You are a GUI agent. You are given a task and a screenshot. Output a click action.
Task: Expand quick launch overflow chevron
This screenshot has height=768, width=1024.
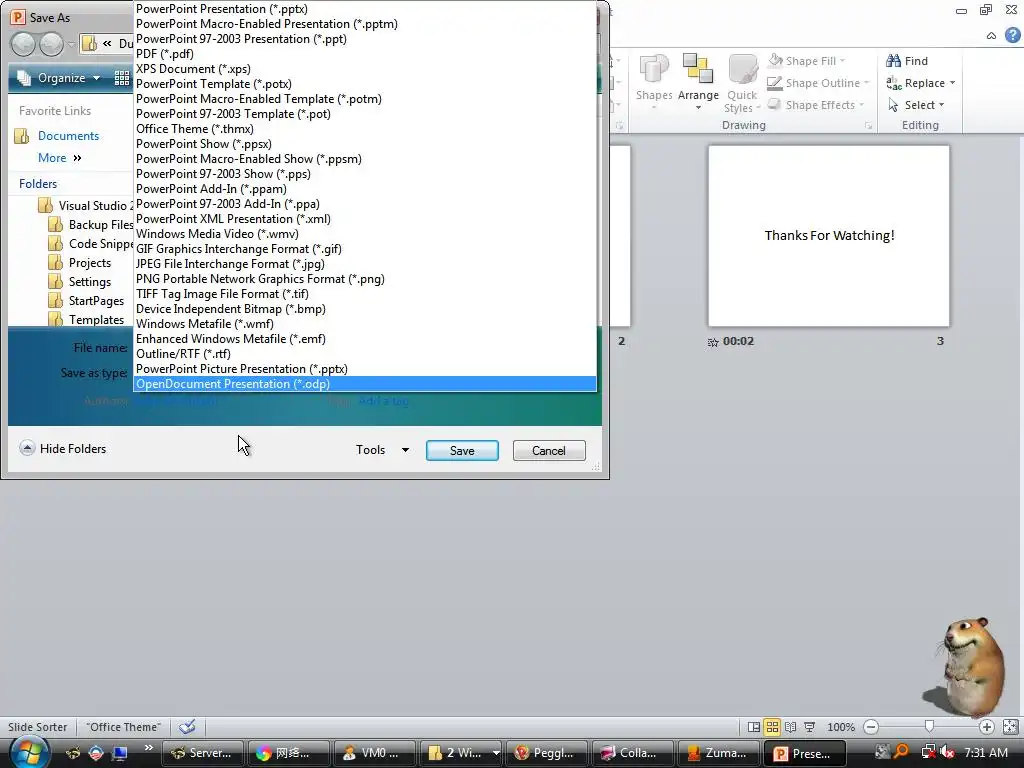pos(149,747)
